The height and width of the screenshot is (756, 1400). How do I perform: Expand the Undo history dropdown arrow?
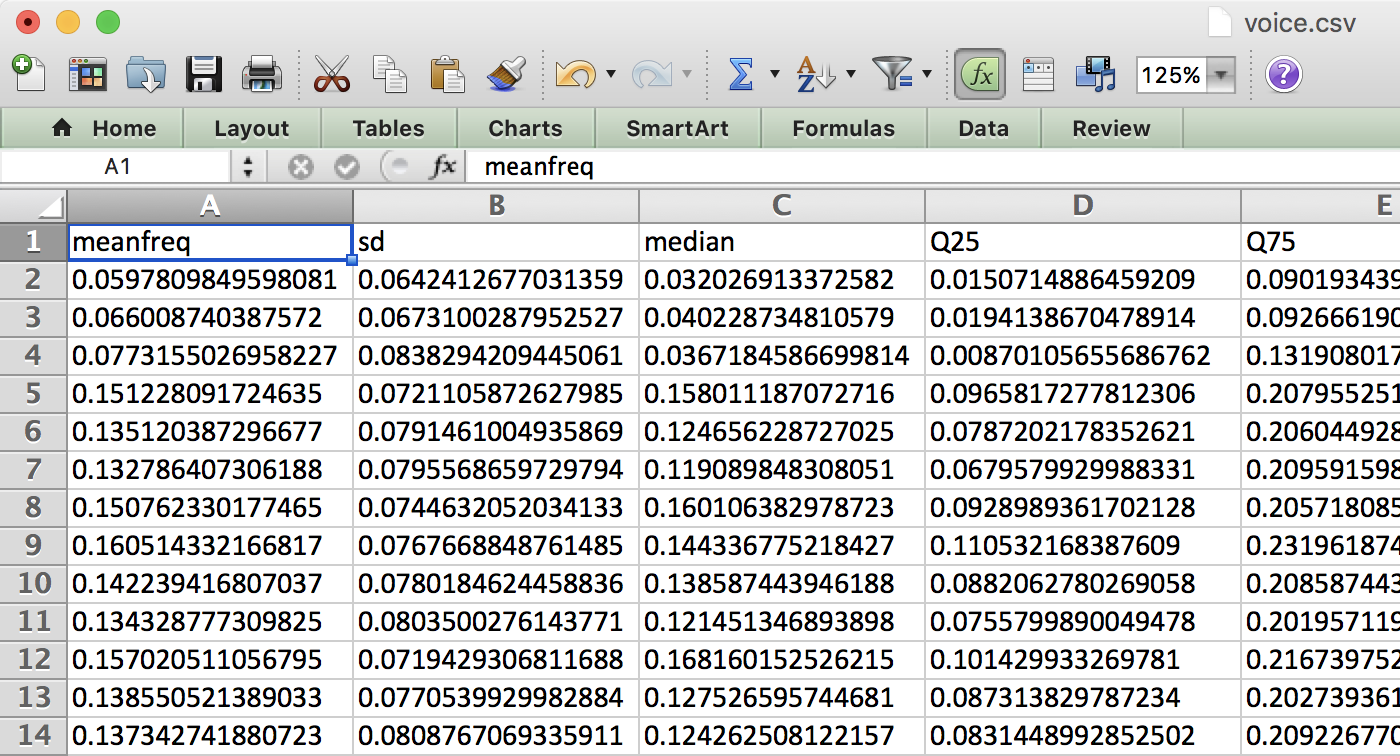tap(610, 75)
